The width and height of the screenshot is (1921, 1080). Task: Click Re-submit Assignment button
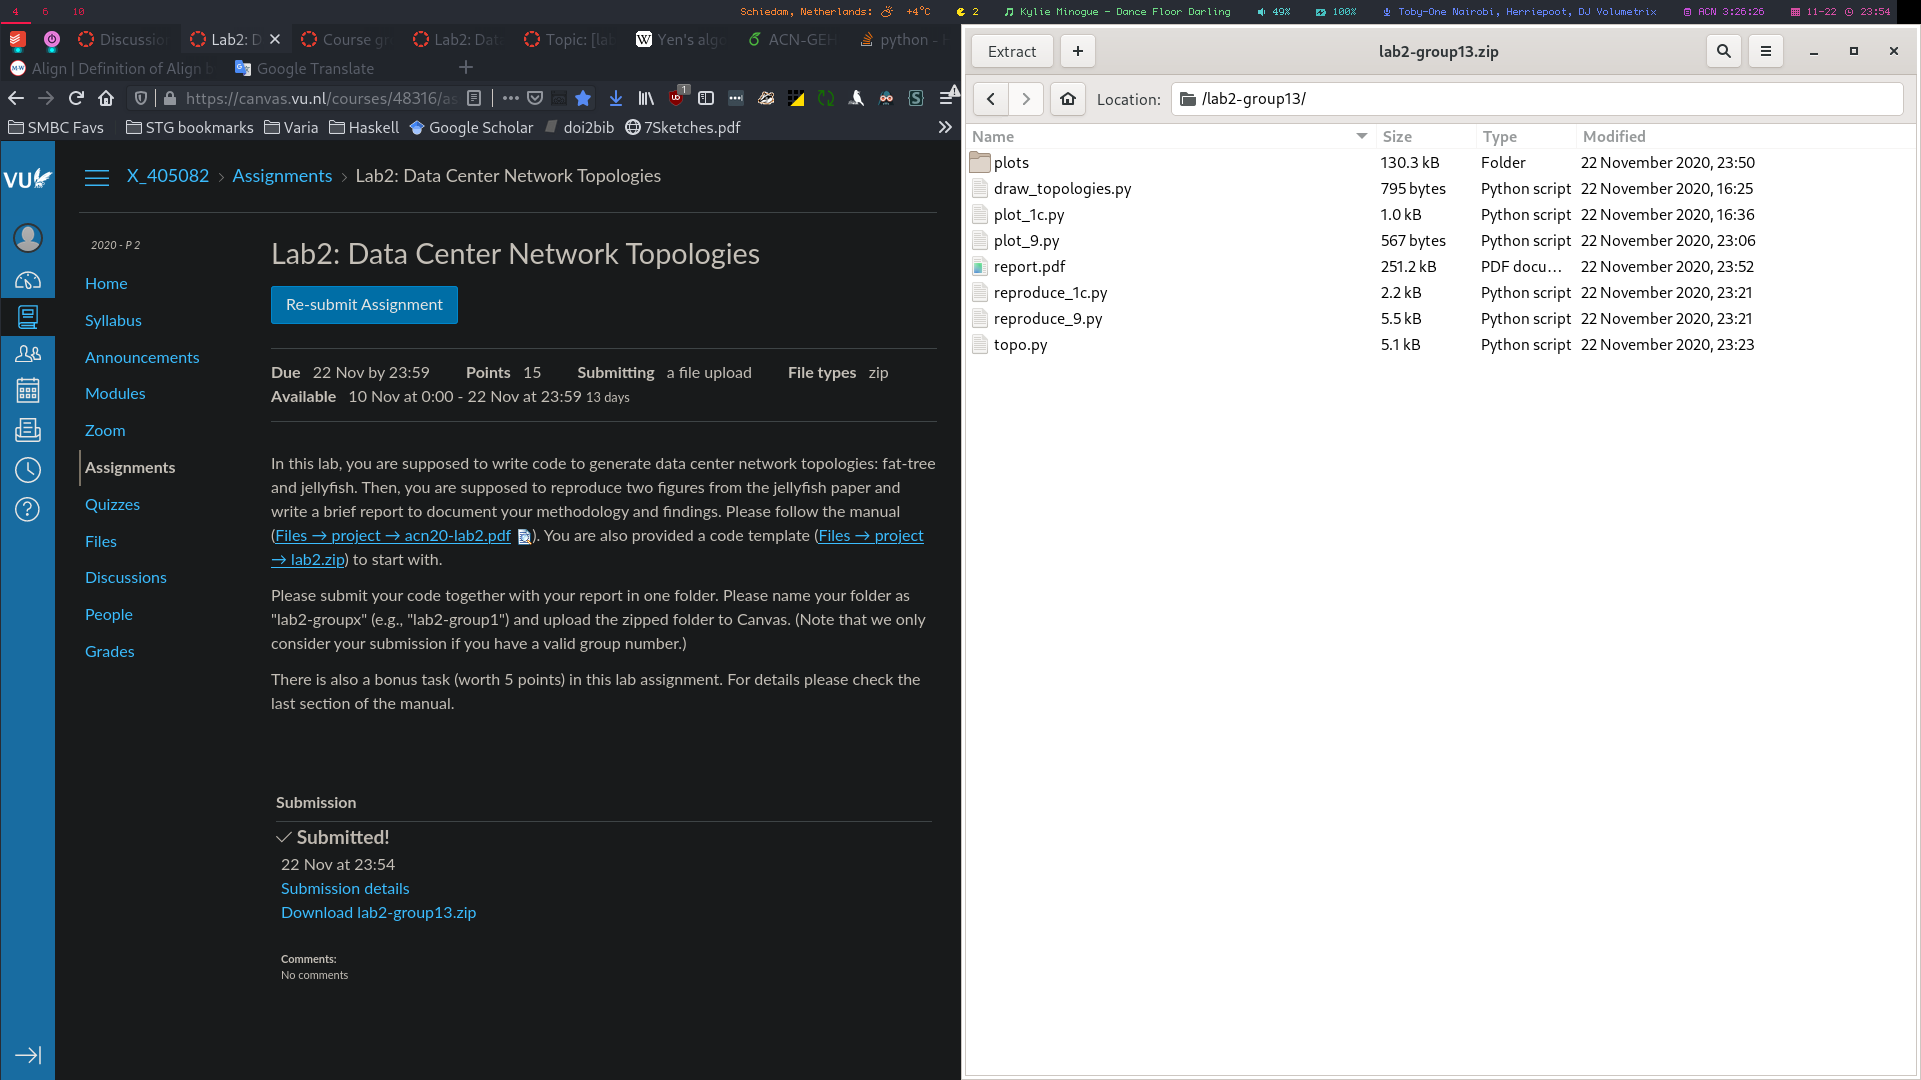364,305
